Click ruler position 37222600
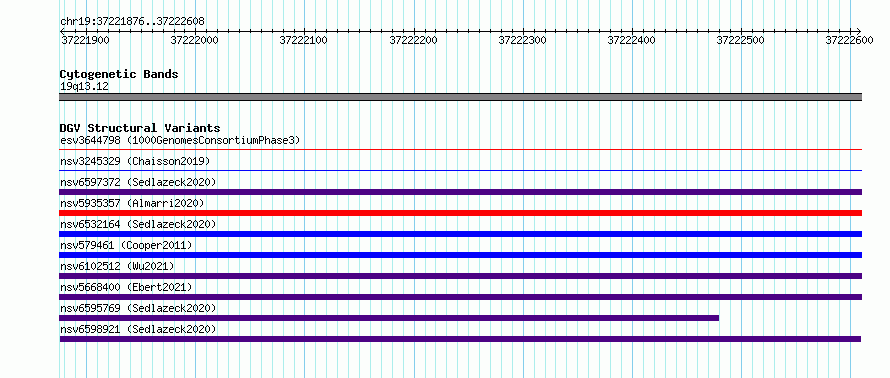890x378 pixels. [x=850, y=40]
